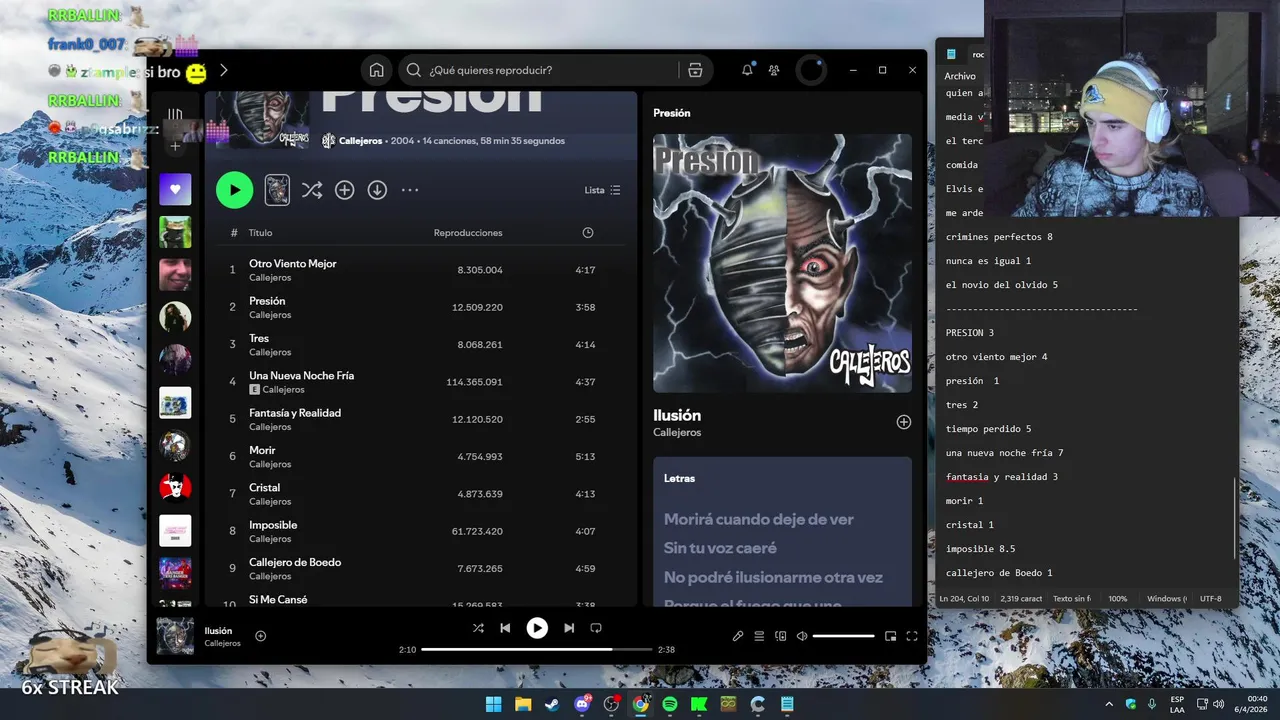The height and width of the screenshot is (720, 1280).
Task: Click the album preview thumbnail beside play
Action: point(277,190)
